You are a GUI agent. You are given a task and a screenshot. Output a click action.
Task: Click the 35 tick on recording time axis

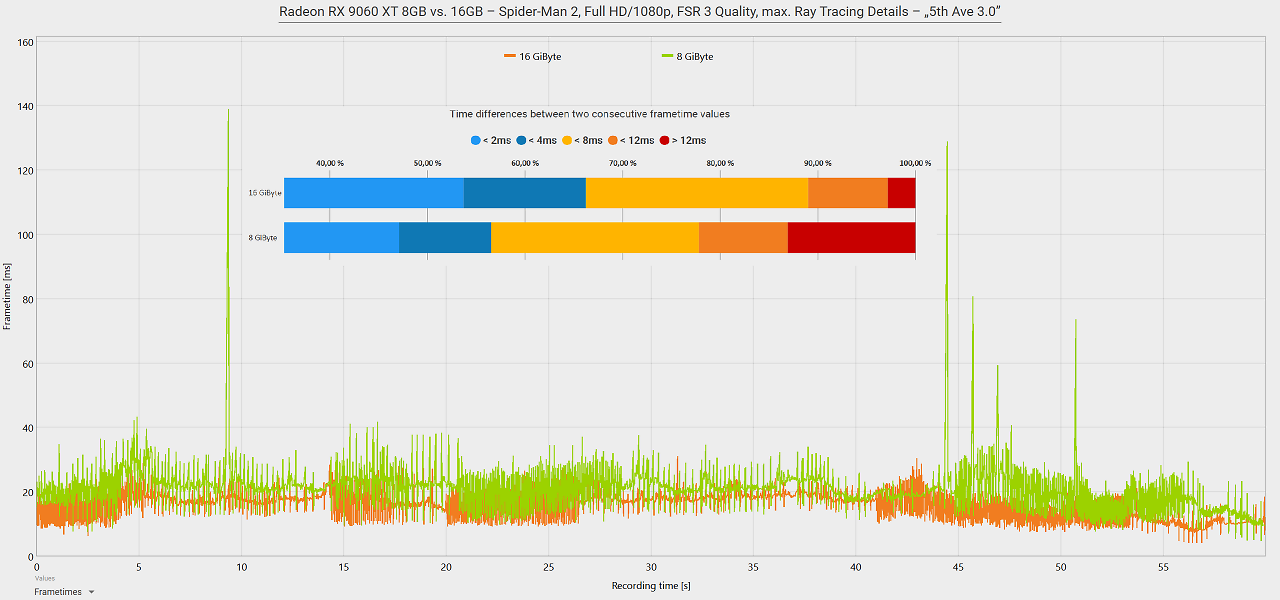(x=753, y=567)
